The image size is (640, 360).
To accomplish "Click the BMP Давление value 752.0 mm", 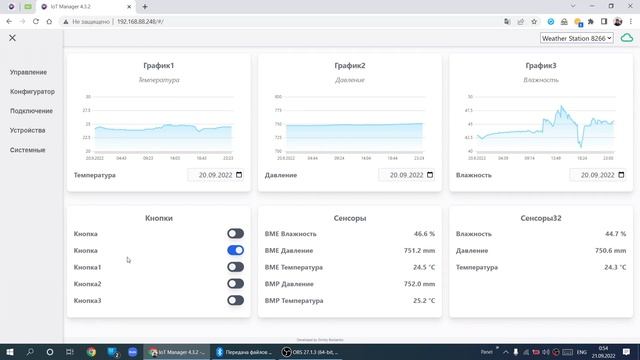I will [x=420, y=284].
